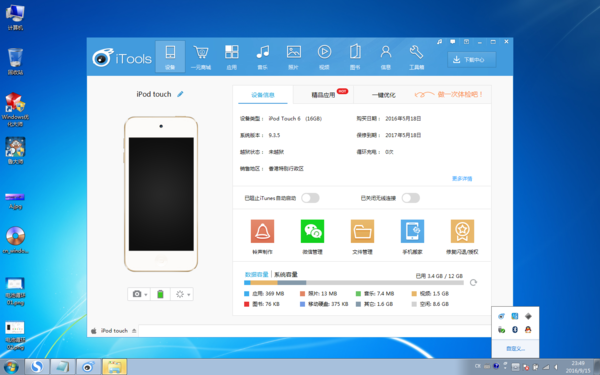Open the 音乐 music note section
Screen dimensions: 600x375
[x=262, y=57]
